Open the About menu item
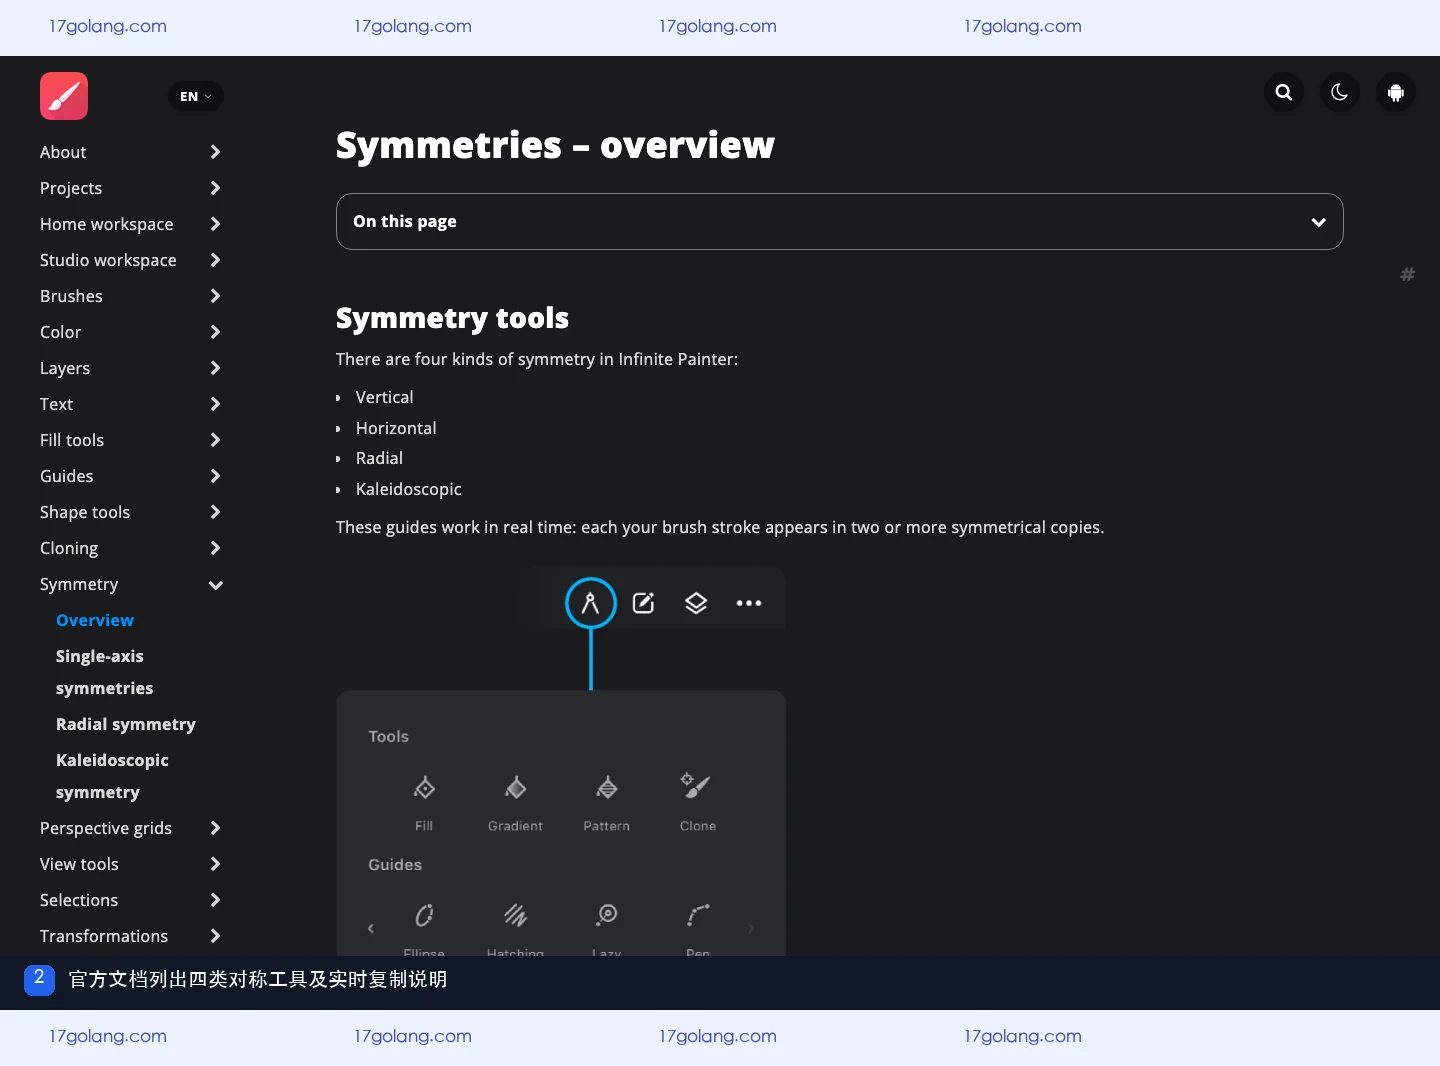This screenshot has width=1440, height=1066. pyautogui.click(x=63, y=152)
